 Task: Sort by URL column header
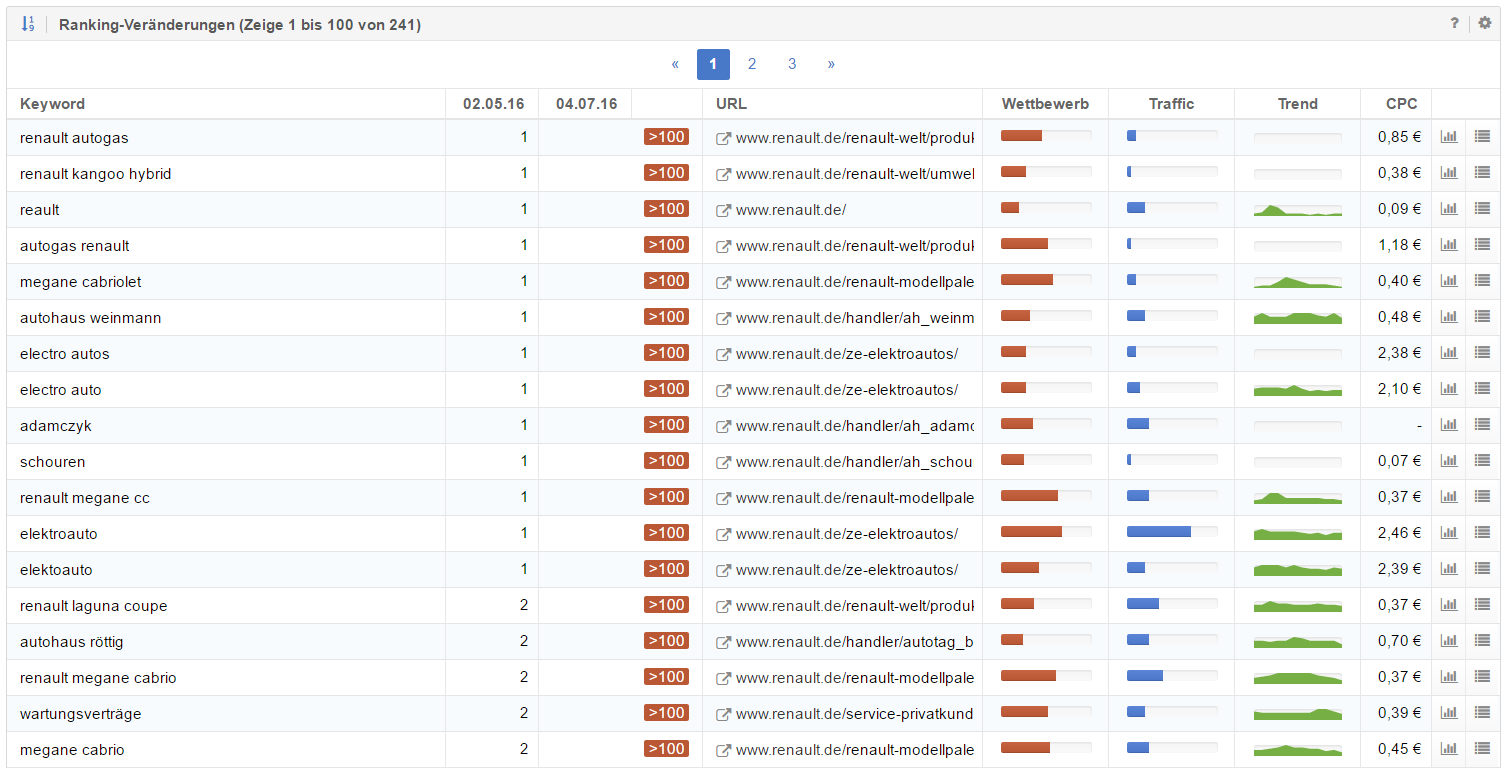point(731,104)
